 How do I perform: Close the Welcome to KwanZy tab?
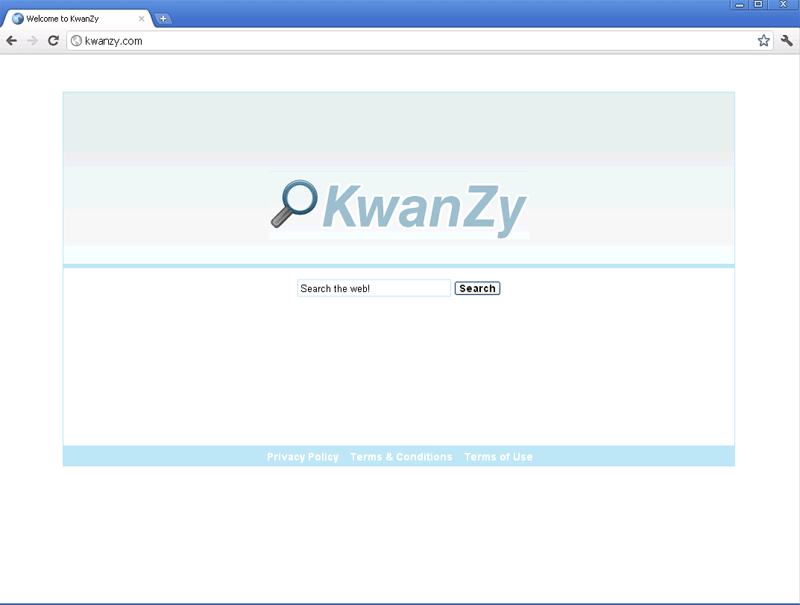click(x=141, y=18)
